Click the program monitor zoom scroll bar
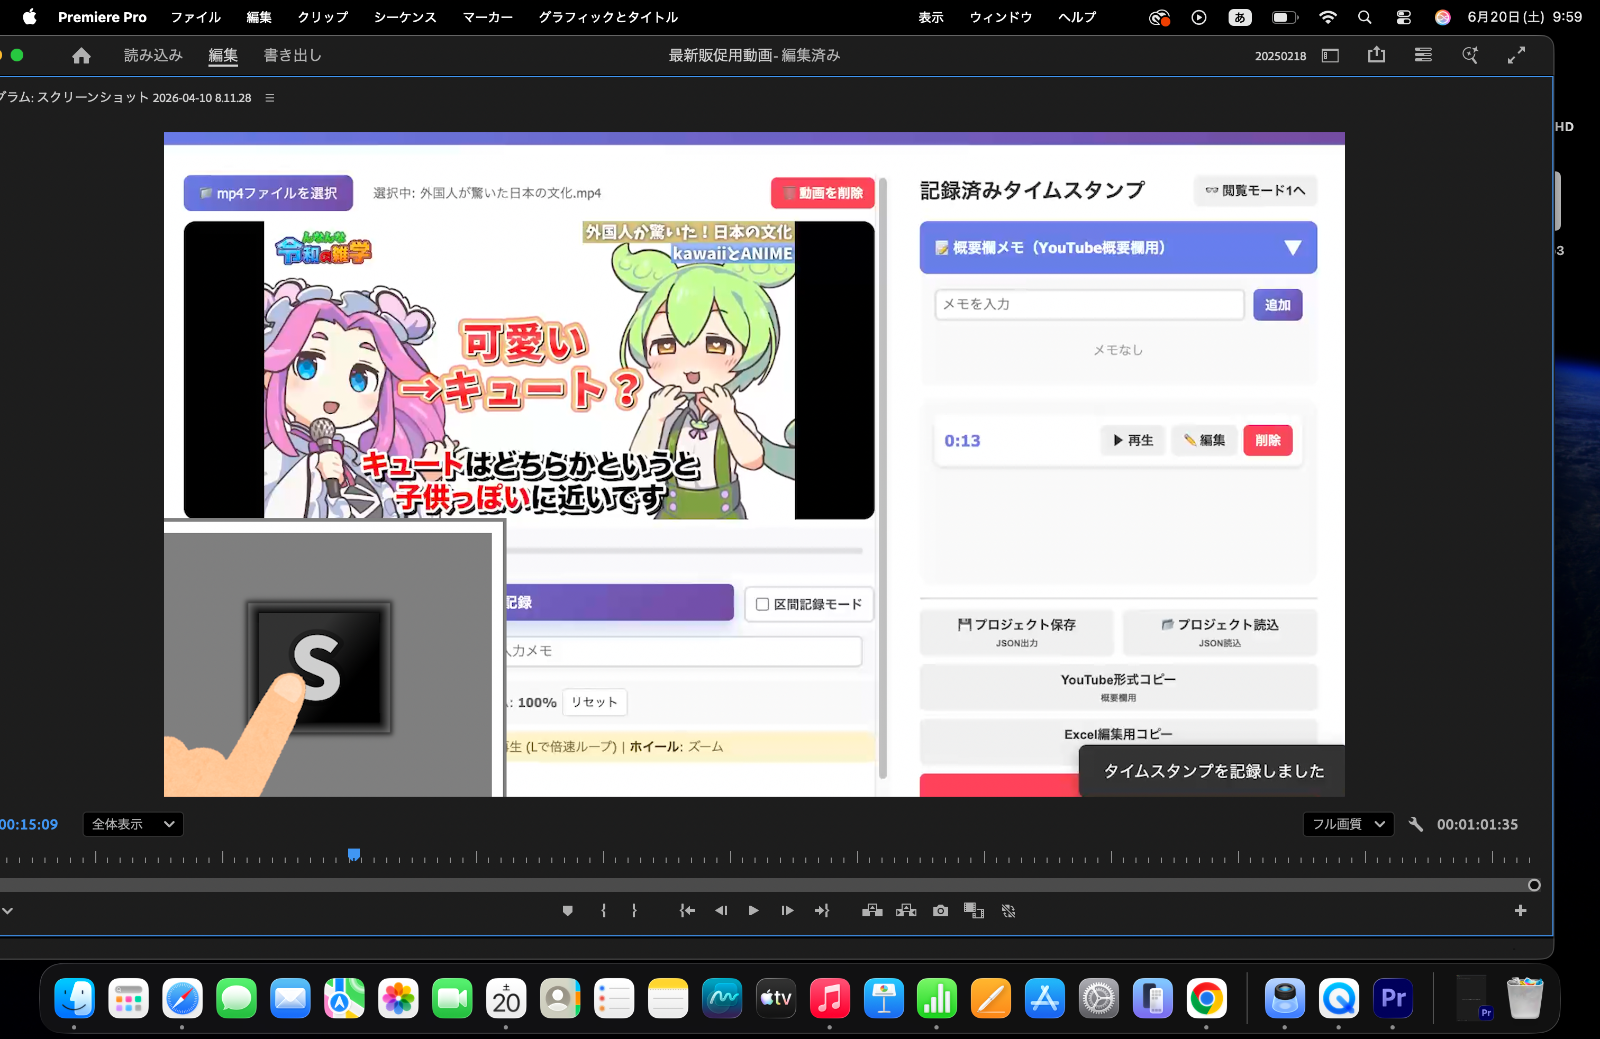 pos(765,885)
